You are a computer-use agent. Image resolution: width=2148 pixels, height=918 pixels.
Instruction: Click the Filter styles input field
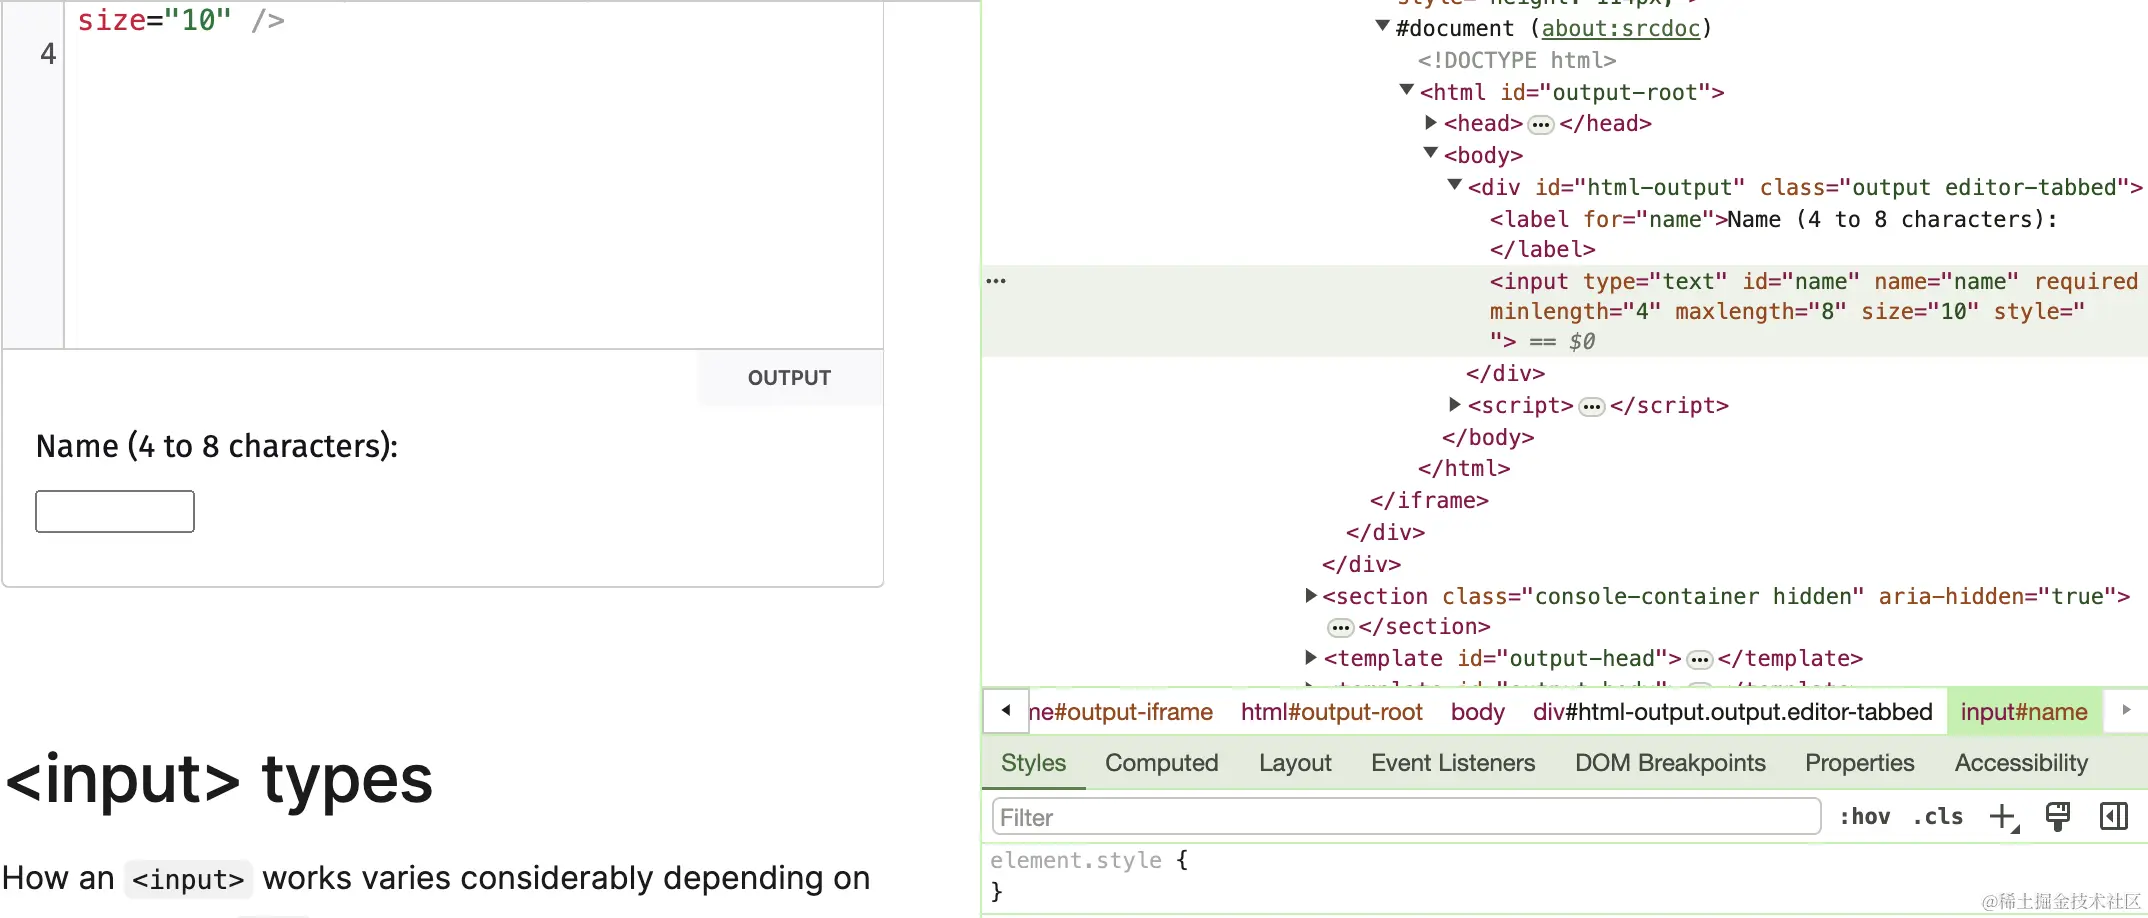(x=1406, y=817)
